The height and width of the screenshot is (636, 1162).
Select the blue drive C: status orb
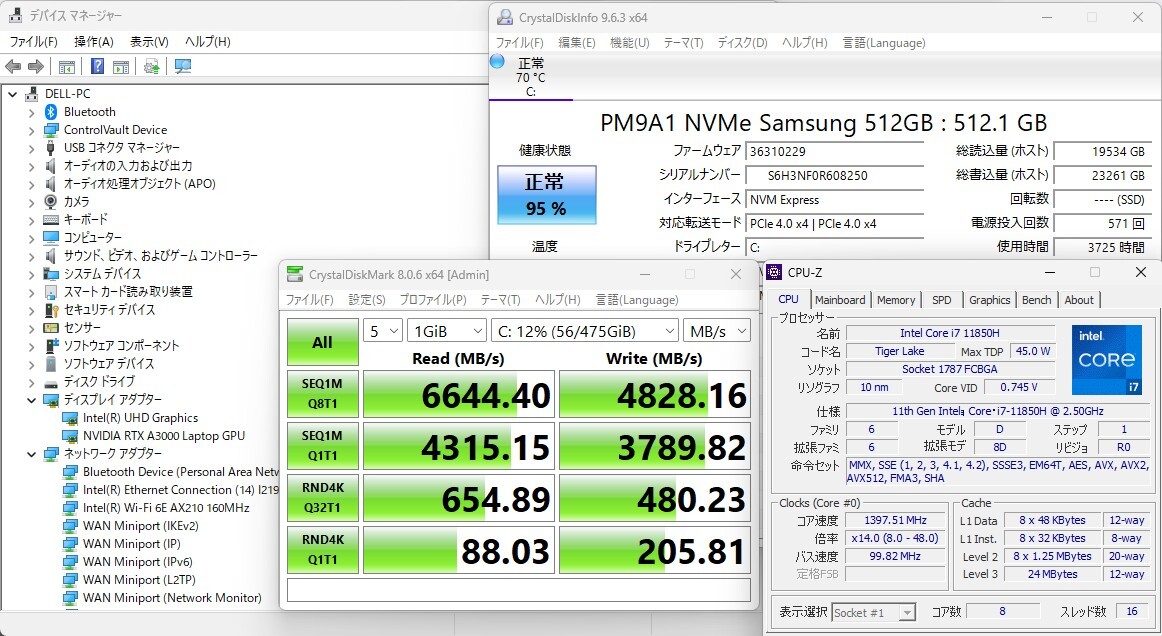(x=497, y=62)
